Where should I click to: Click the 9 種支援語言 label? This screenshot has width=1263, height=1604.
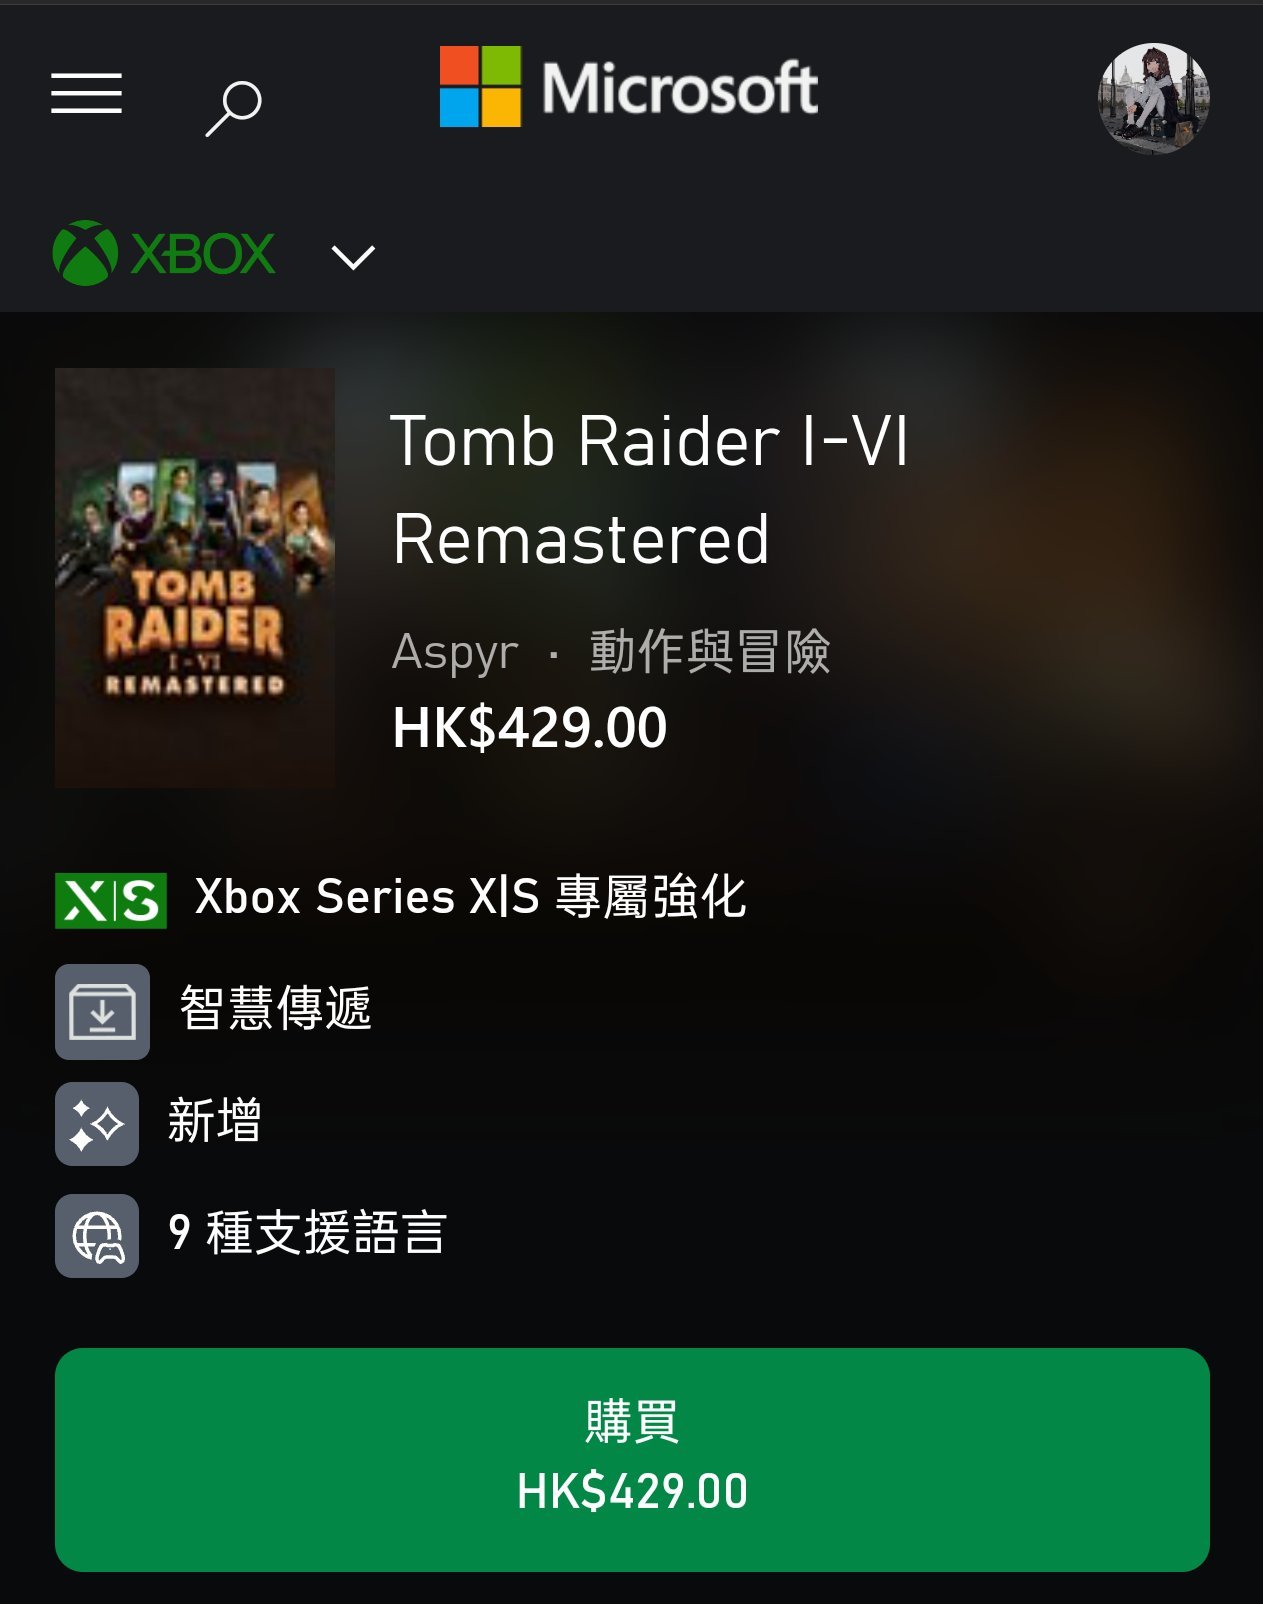(308, 1233)
